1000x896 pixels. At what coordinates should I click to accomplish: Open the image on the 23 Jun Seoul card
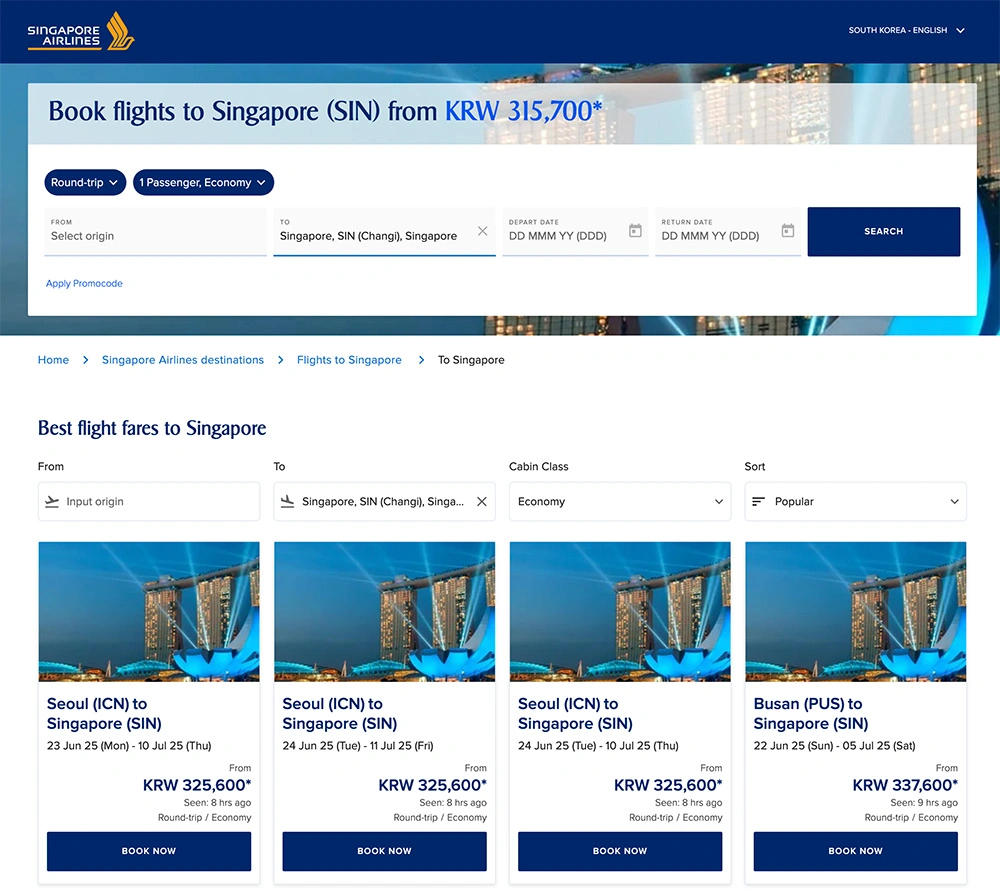[x=149, y=612]
